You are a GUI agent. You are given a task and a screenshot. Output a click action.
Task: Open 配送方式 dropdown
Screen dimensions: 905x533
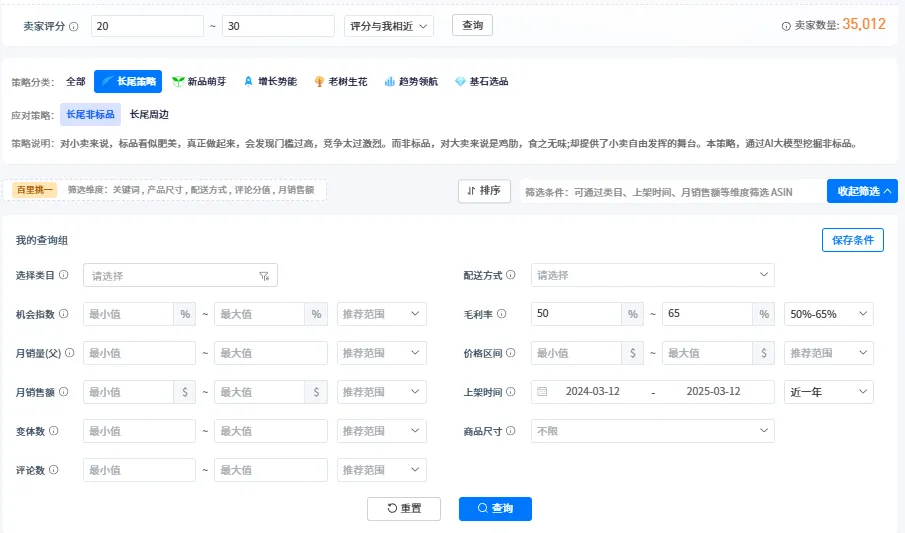coord(653,275)
